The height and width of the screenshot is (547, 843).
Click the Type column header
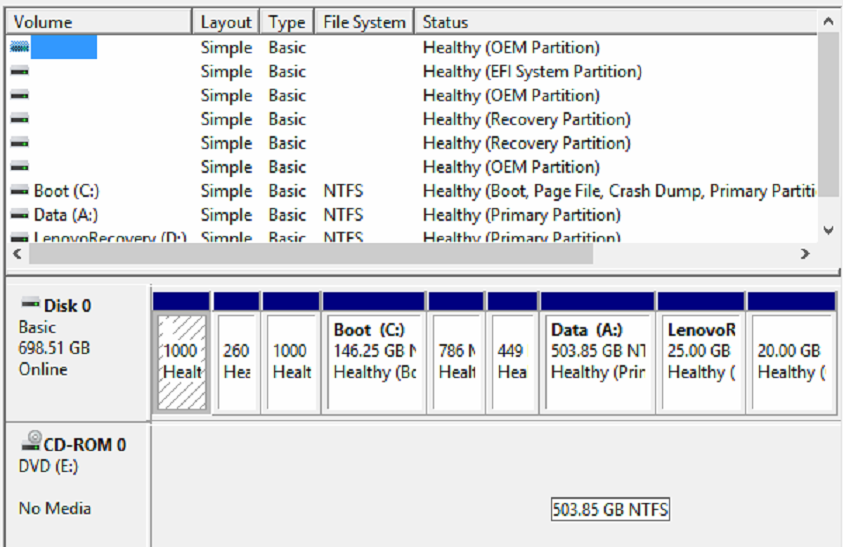click(x=287, y=21)
